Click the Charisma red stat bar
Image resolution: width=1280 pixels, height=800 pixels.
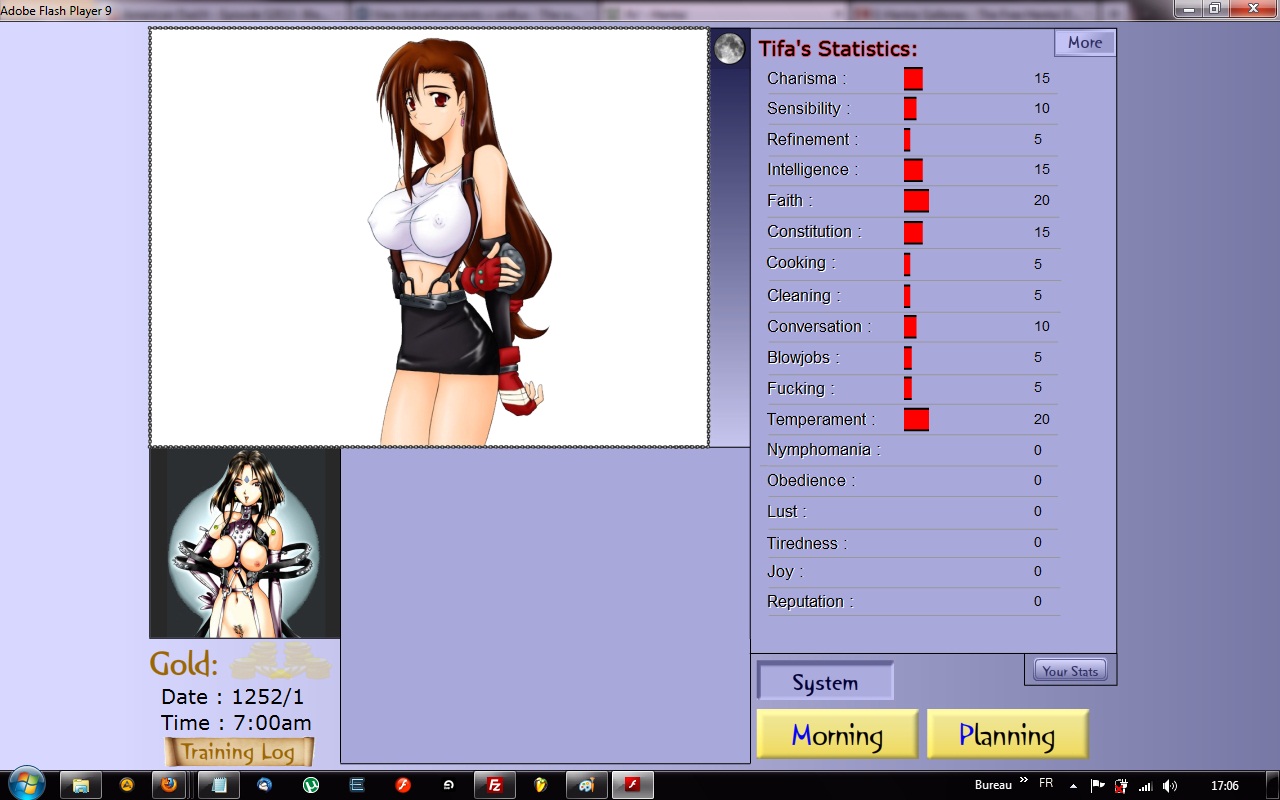pyautogui.click(x=913, y=78)
